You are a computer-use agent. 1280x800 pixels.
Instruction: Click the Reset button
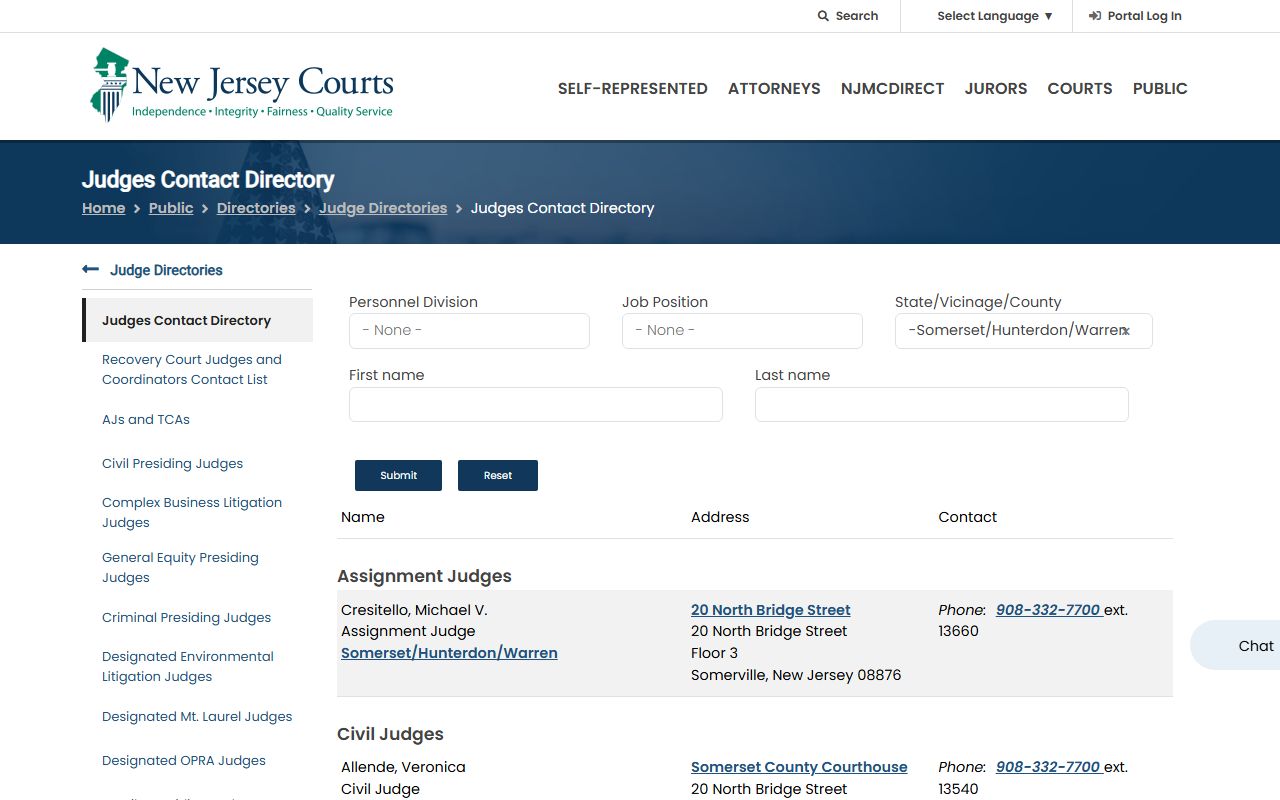click(x=498, y=475)
